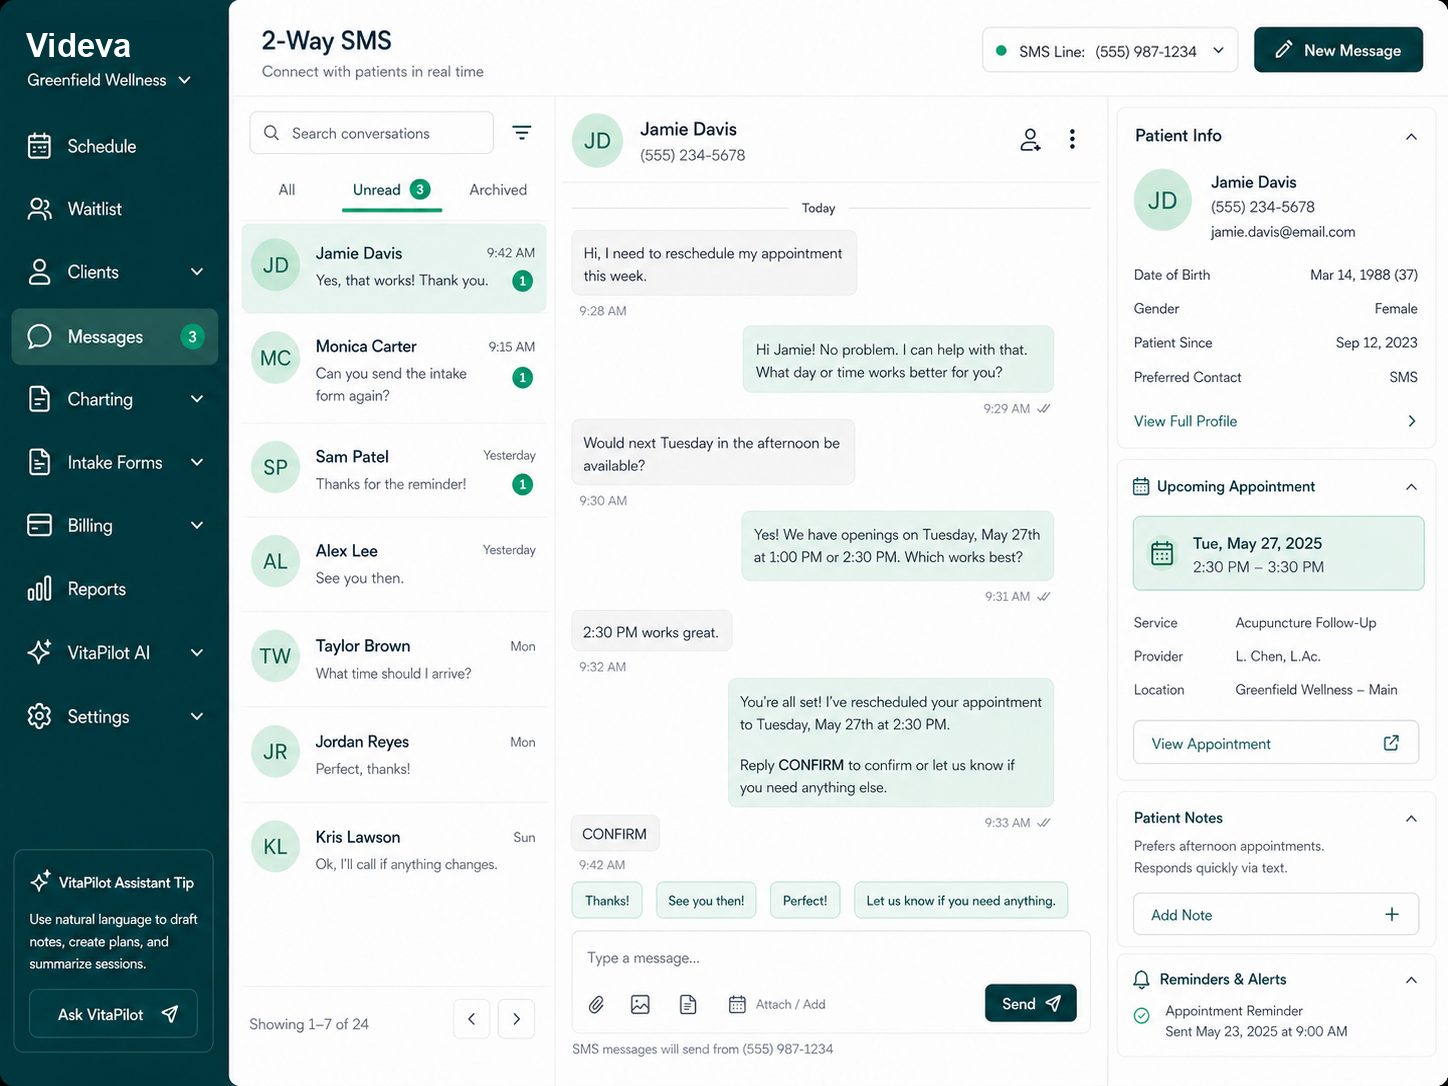The image size is (1448, 1086).
Task: Select the 'Thanks!' quick reply chip
Action: tap(606, 900)
